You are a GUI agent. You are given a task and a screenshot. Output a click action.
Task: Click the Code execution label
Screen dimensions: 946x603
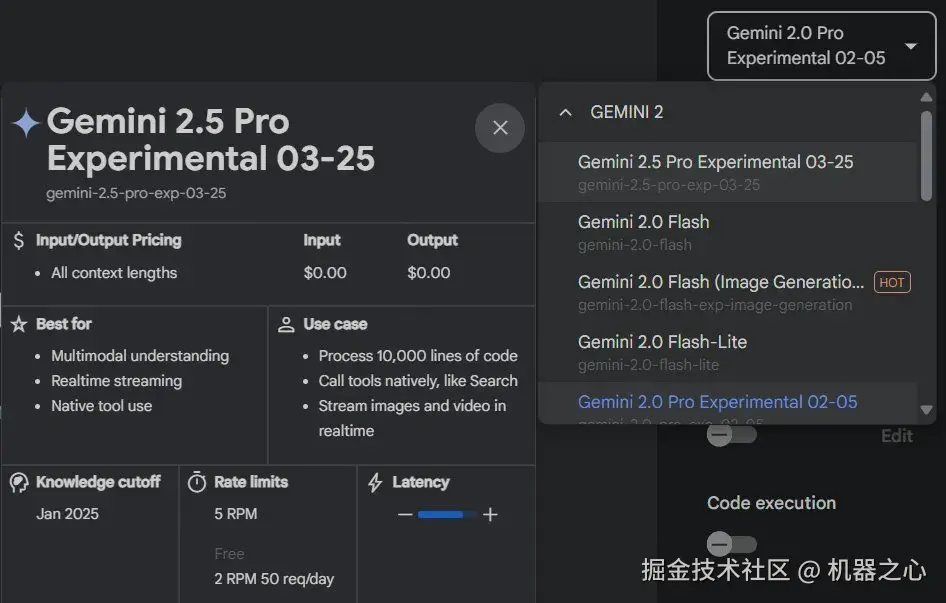(771, 503)
